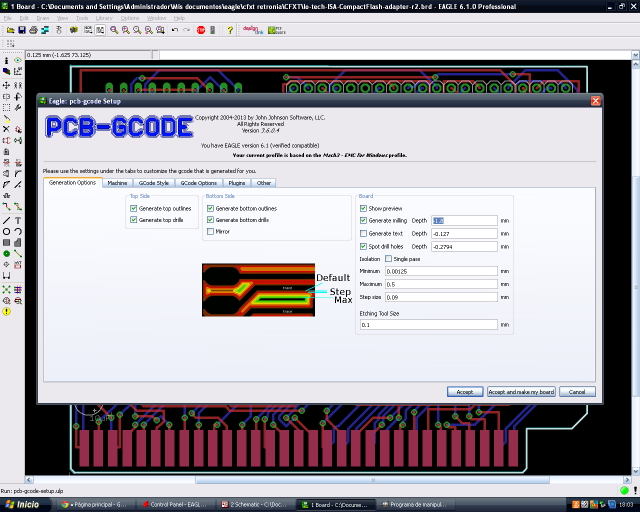Click the text Depth field -0.127
This screenshot has width=640, height=512.
pyautogui.click(x=464, y=234)
